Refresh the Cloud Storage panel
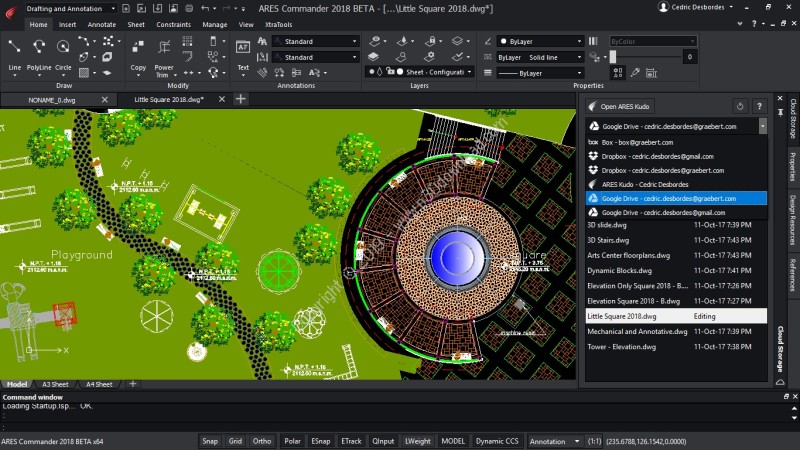 (x=740, y=106)
